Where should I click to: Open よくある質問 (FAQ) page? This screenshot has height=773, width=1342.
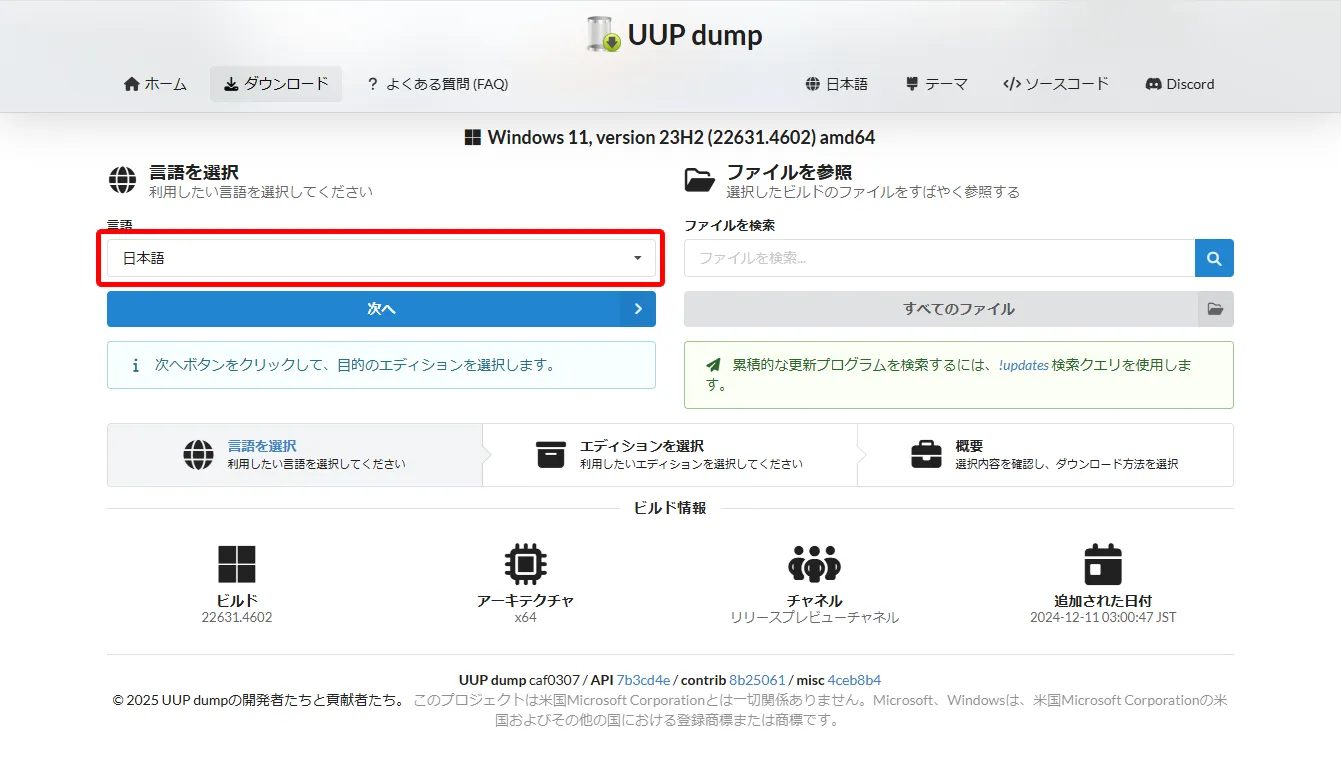(437, 84)
